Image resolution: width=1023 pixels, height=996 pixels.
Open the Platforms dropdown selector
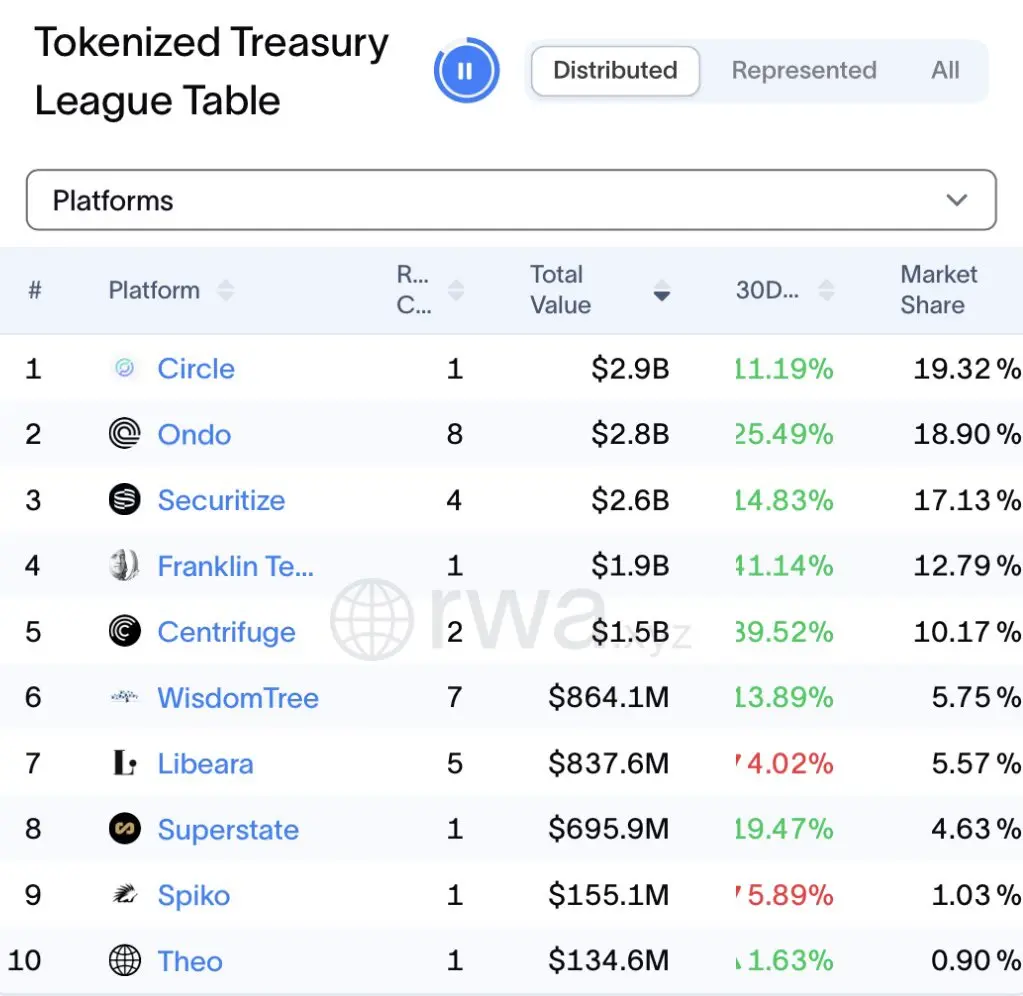511,201
